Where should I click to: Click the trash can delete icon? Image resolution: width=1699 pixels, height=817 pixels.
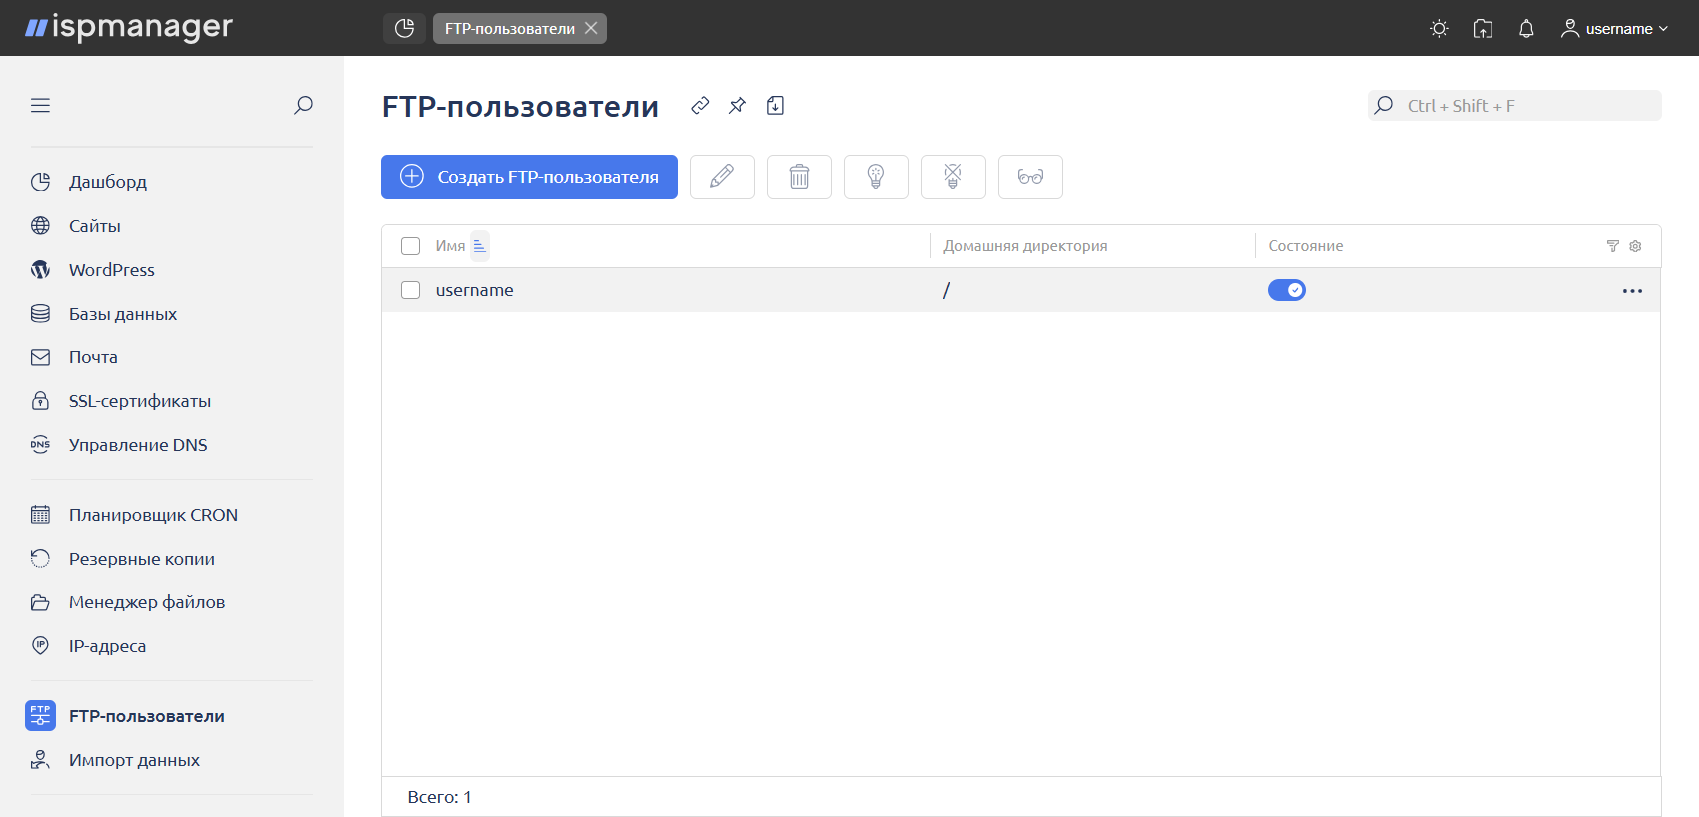click(799, 177)
